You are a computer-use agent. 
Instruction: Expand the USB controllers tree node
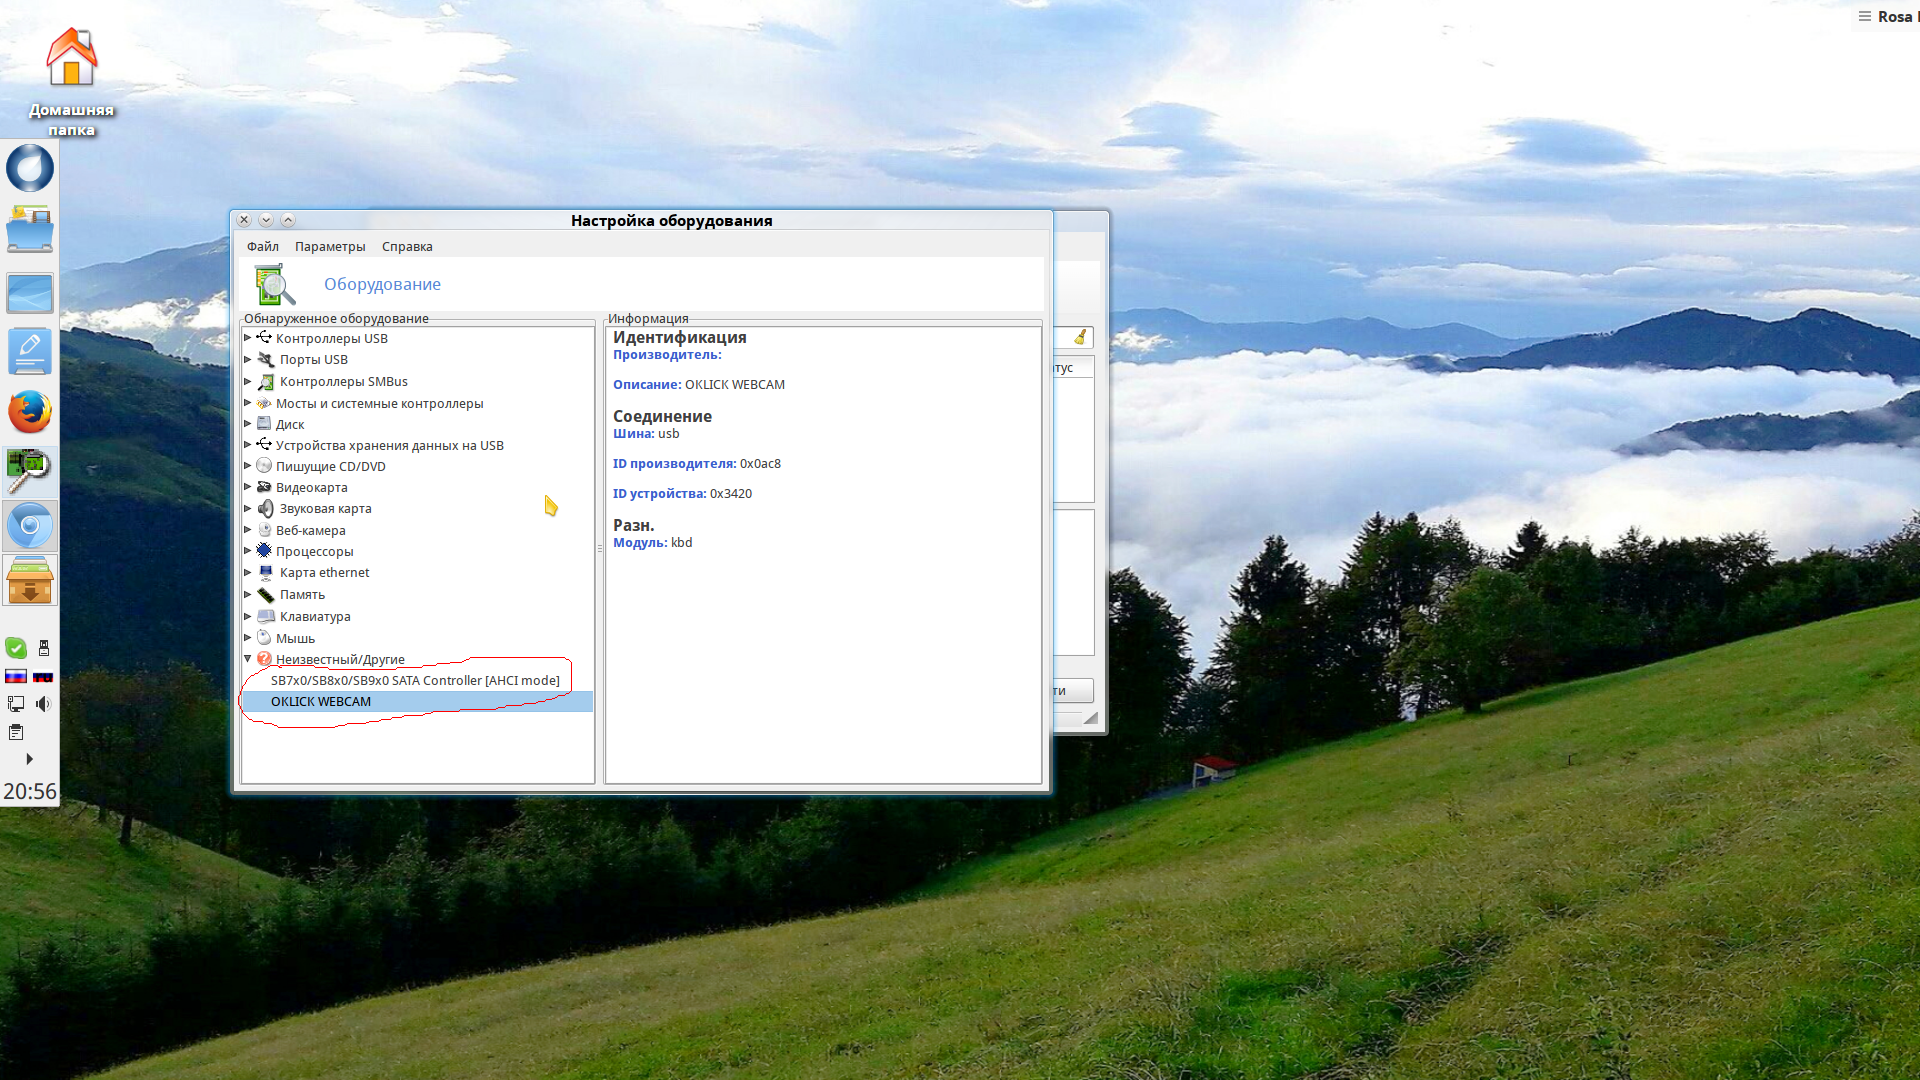(248, 338)
